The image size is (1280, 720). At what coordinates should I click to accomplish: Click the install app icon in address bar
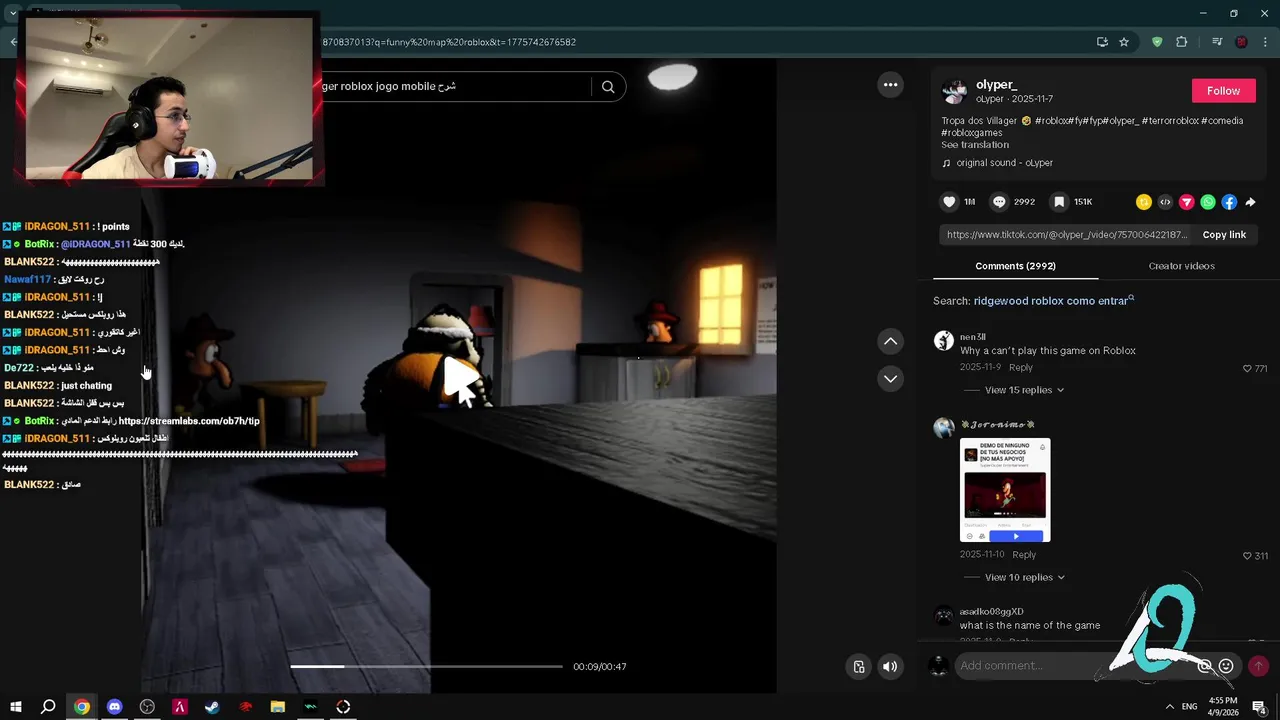(1102, 42)
